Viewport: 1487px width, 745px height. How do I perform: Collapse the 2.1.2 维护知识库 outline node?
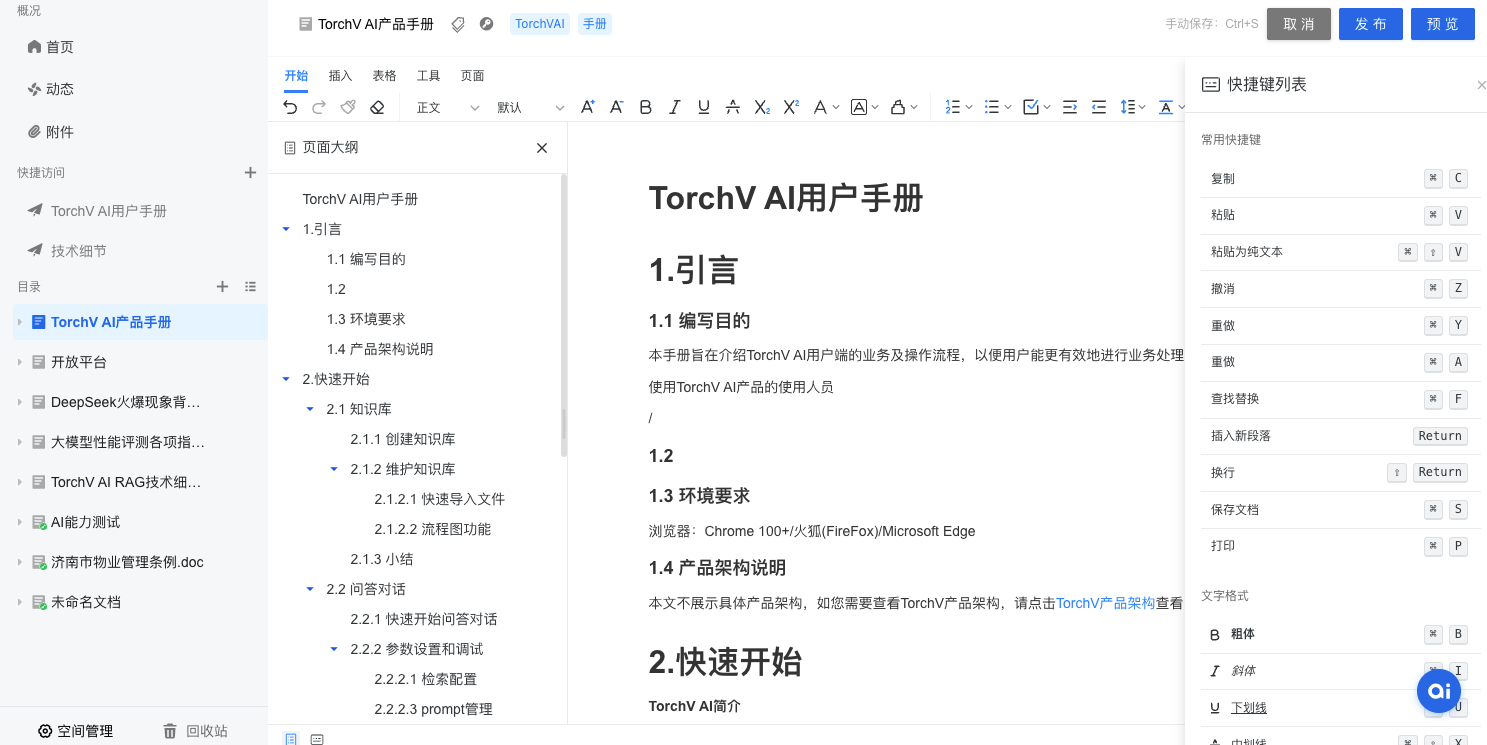[x=334, y=469]
